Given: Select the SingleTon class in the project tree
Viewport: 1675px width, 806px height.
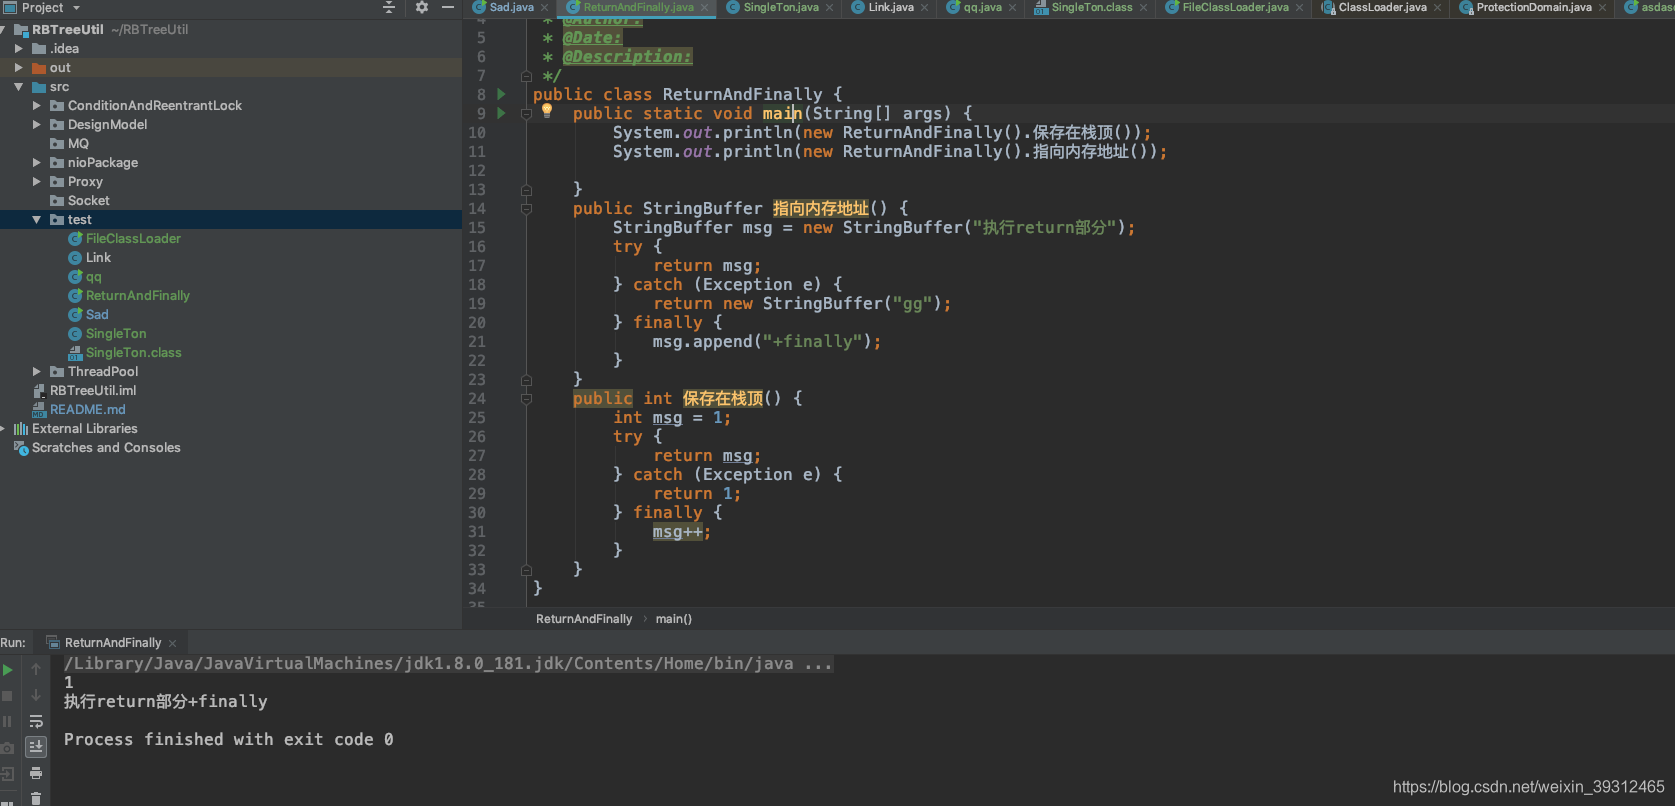Looking at the screenshot, I should (x=116, y=334).
